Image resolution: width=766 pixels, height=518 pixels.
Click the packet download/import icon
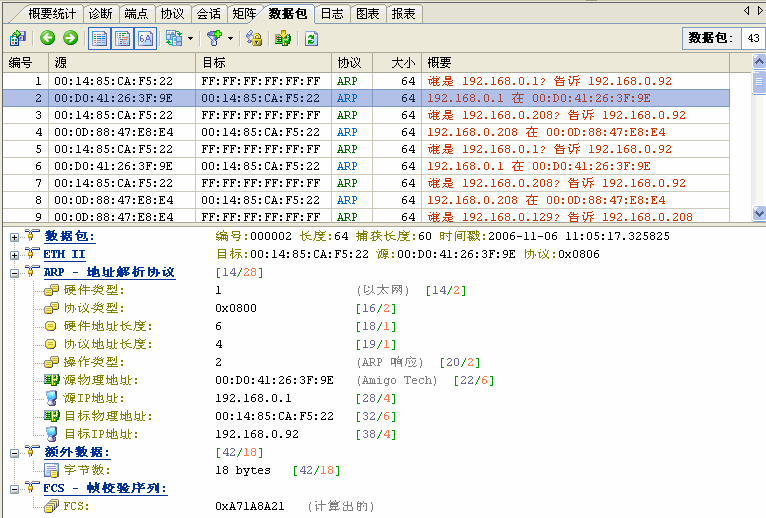(283, 38)
